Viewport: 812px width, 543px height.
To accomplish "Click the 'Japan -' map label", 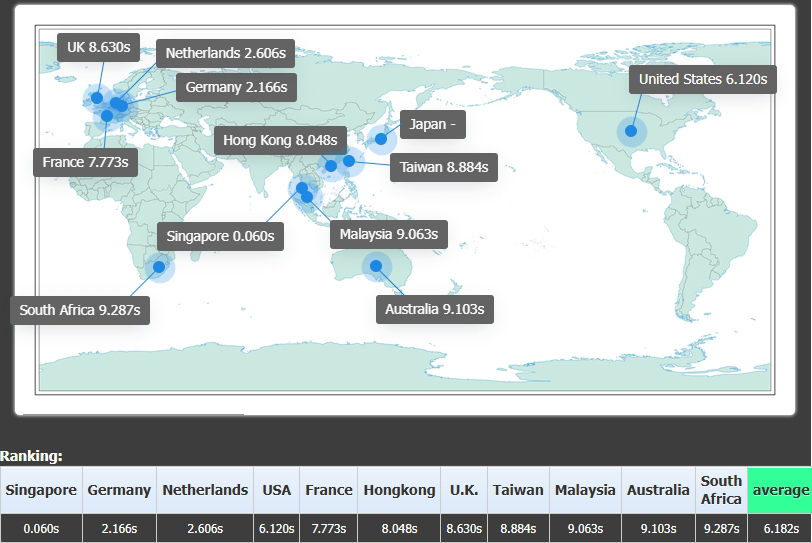I will (x=432, y=125).
